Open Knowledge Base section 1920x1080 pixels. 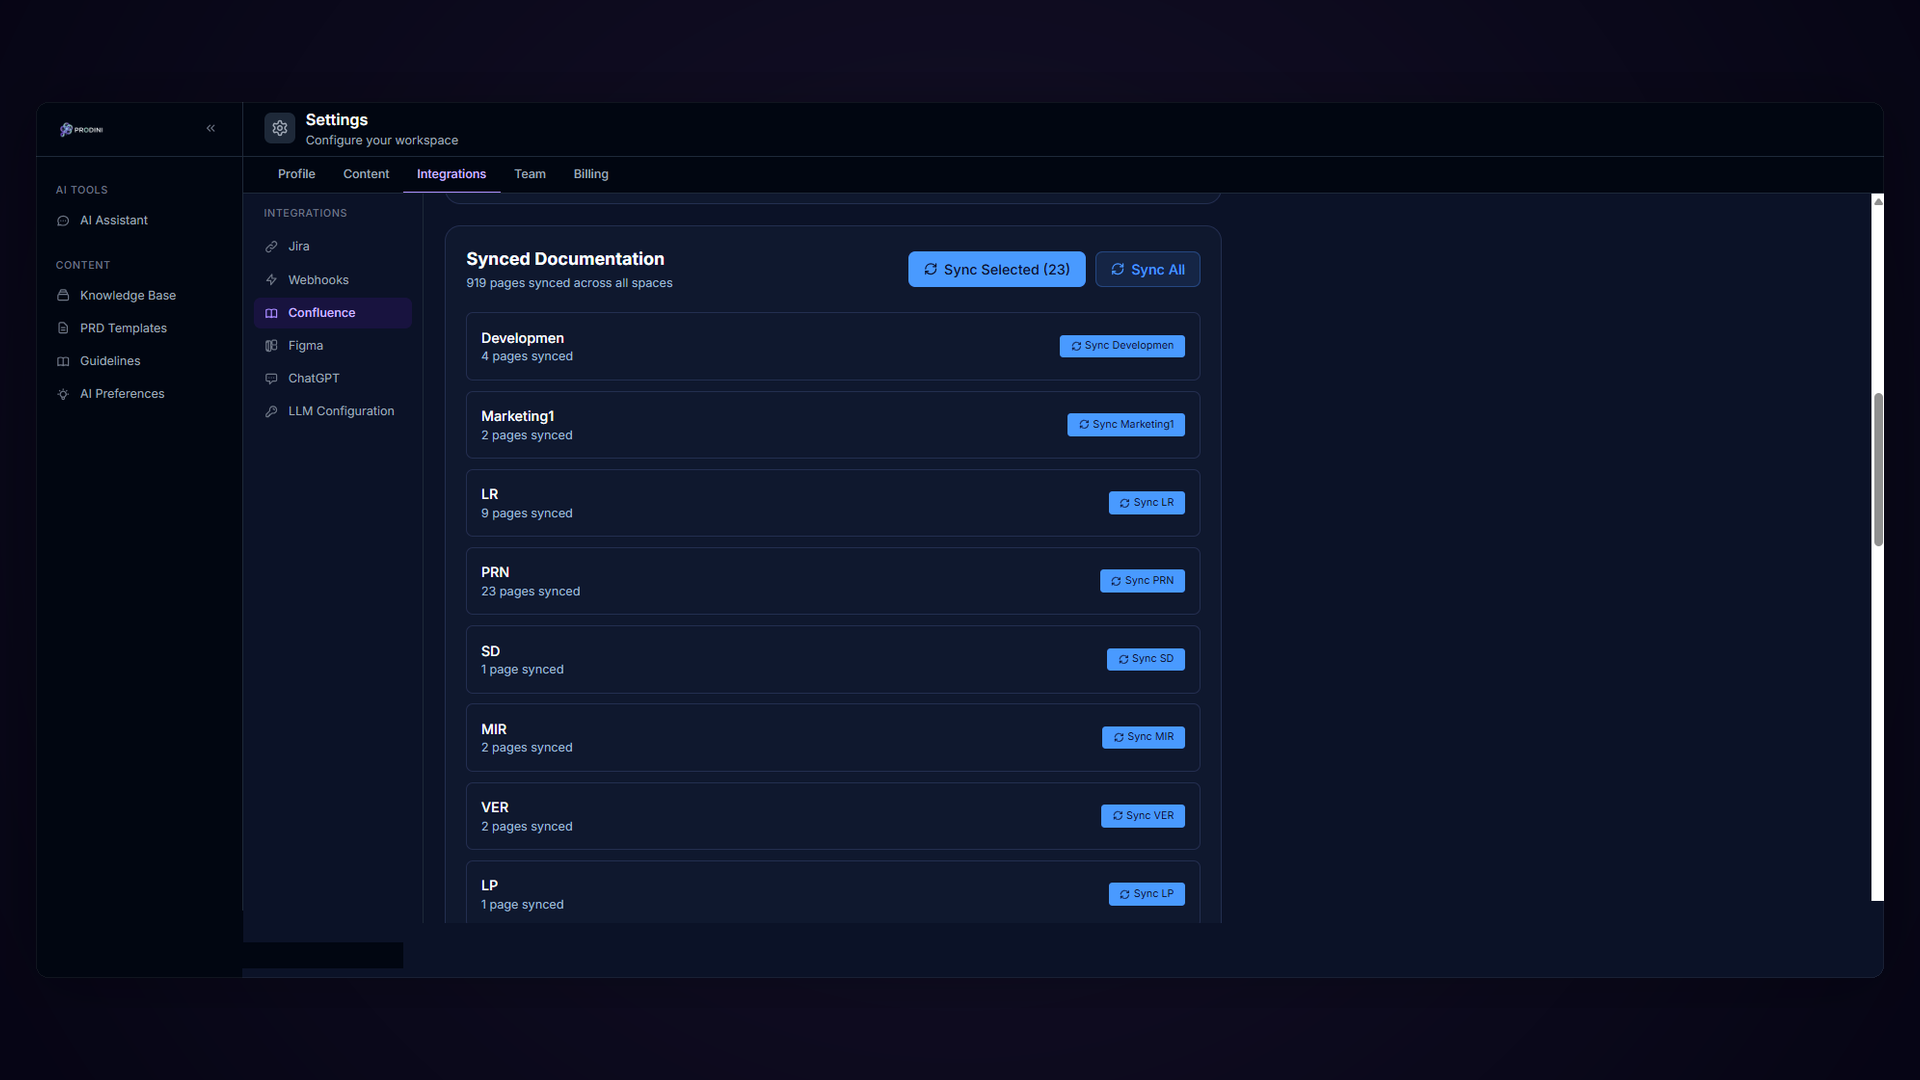127,295
